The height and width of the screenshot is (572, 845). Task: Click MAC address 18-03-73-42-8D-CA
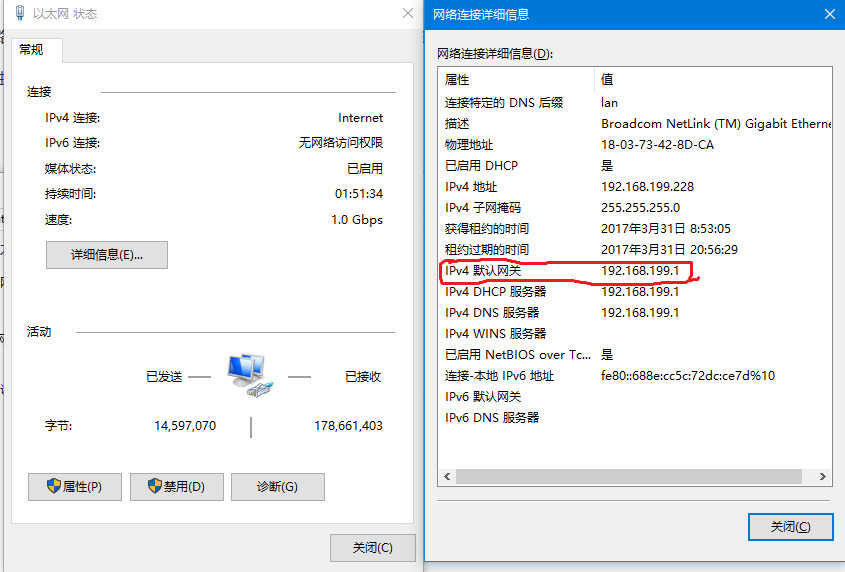(x=657, y=144)
